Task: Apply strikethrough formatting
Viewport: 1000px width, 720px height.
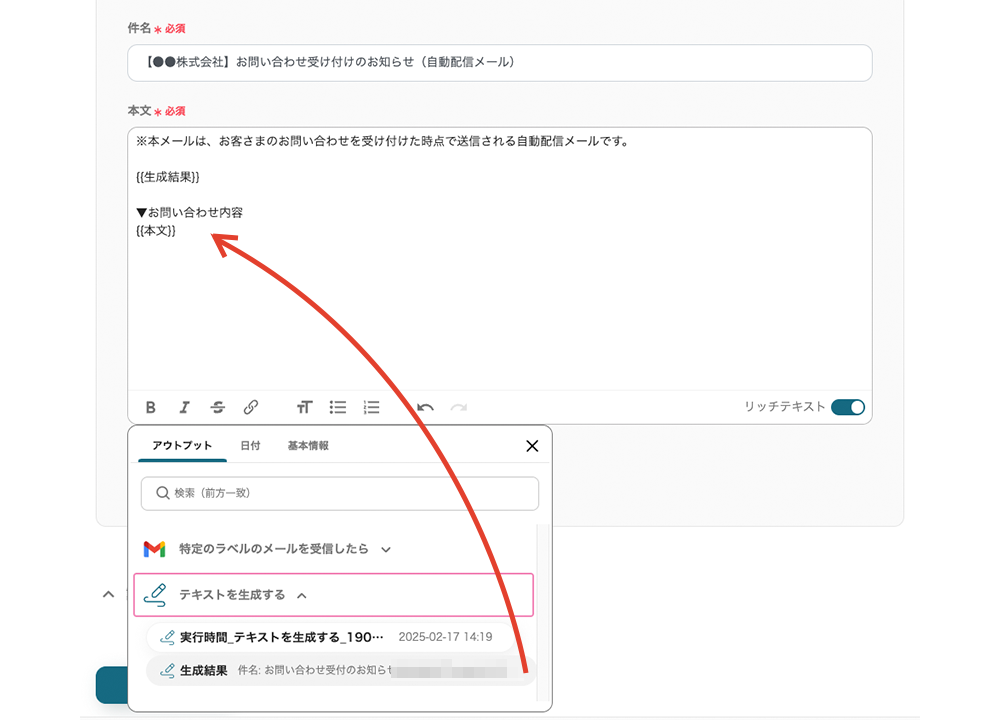Action: (217, 407)
